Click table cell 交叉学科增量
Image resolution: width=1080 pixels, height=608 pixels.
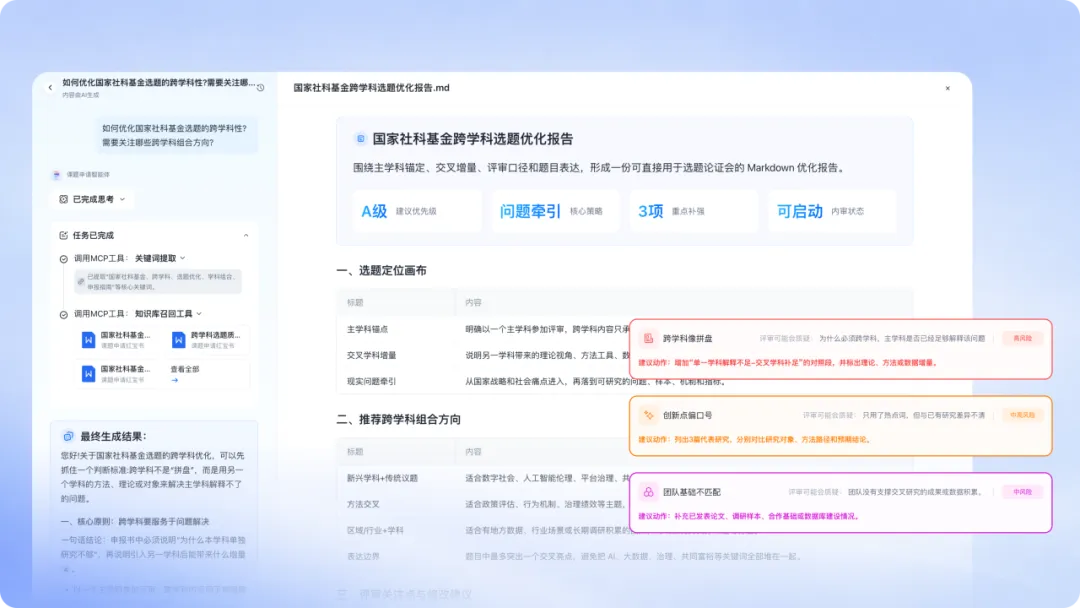371,355
